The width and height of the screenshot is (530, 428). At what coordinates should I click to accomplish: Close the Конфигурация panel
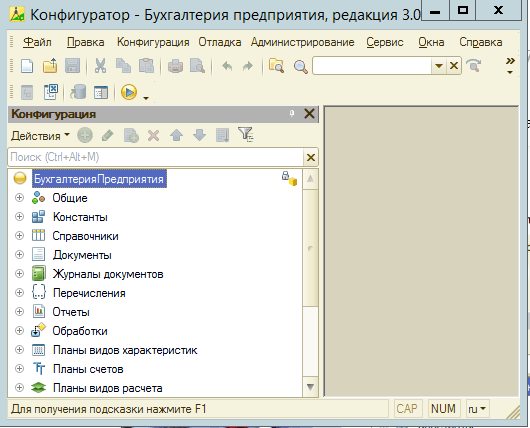[x=309, y=114]
